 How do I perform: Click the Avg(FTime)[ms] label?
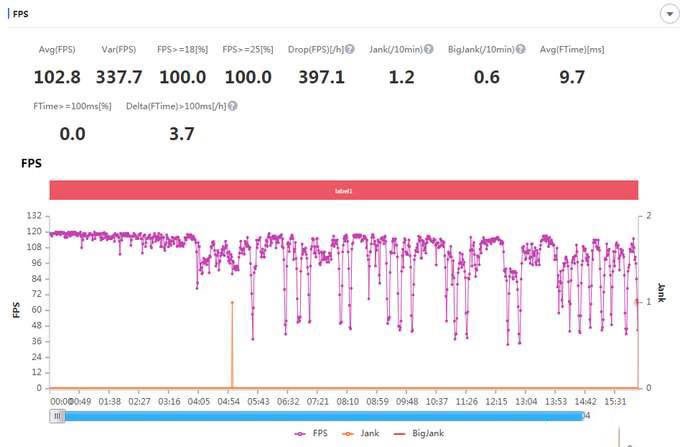pyautogui.click(x=572, y=49)
